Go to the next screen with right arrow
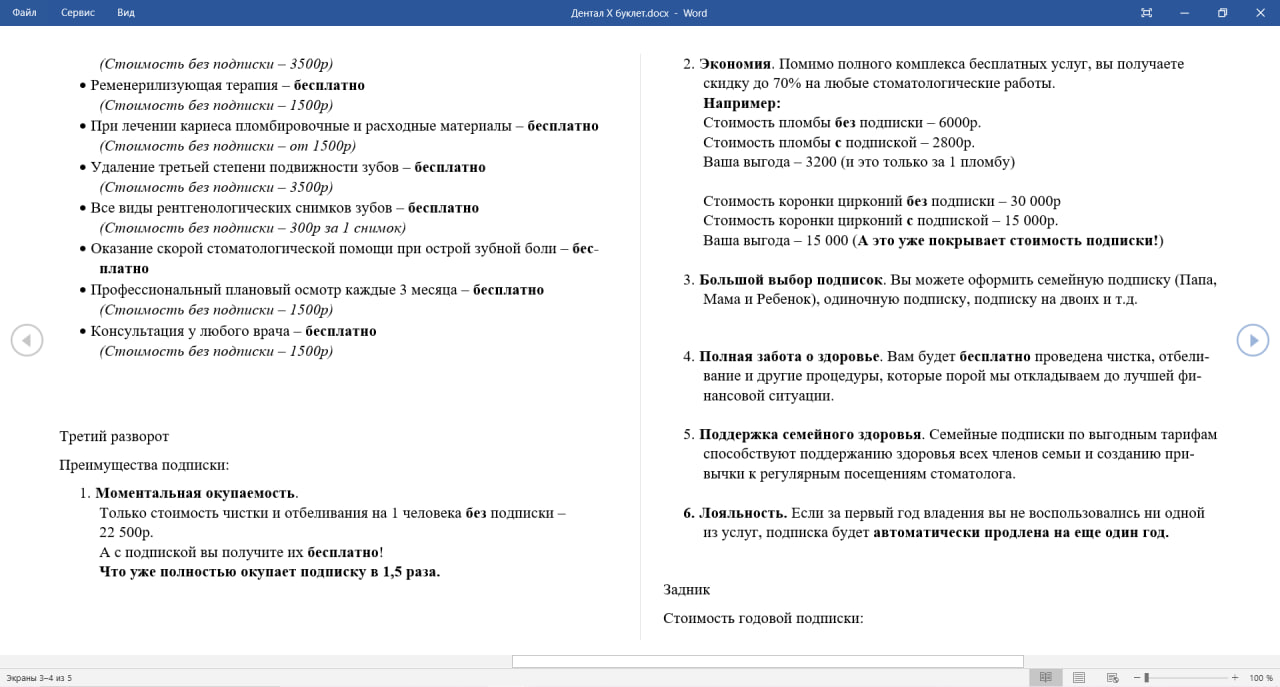This screenshot has width=1280, height=687. [x=1253, y=340]
